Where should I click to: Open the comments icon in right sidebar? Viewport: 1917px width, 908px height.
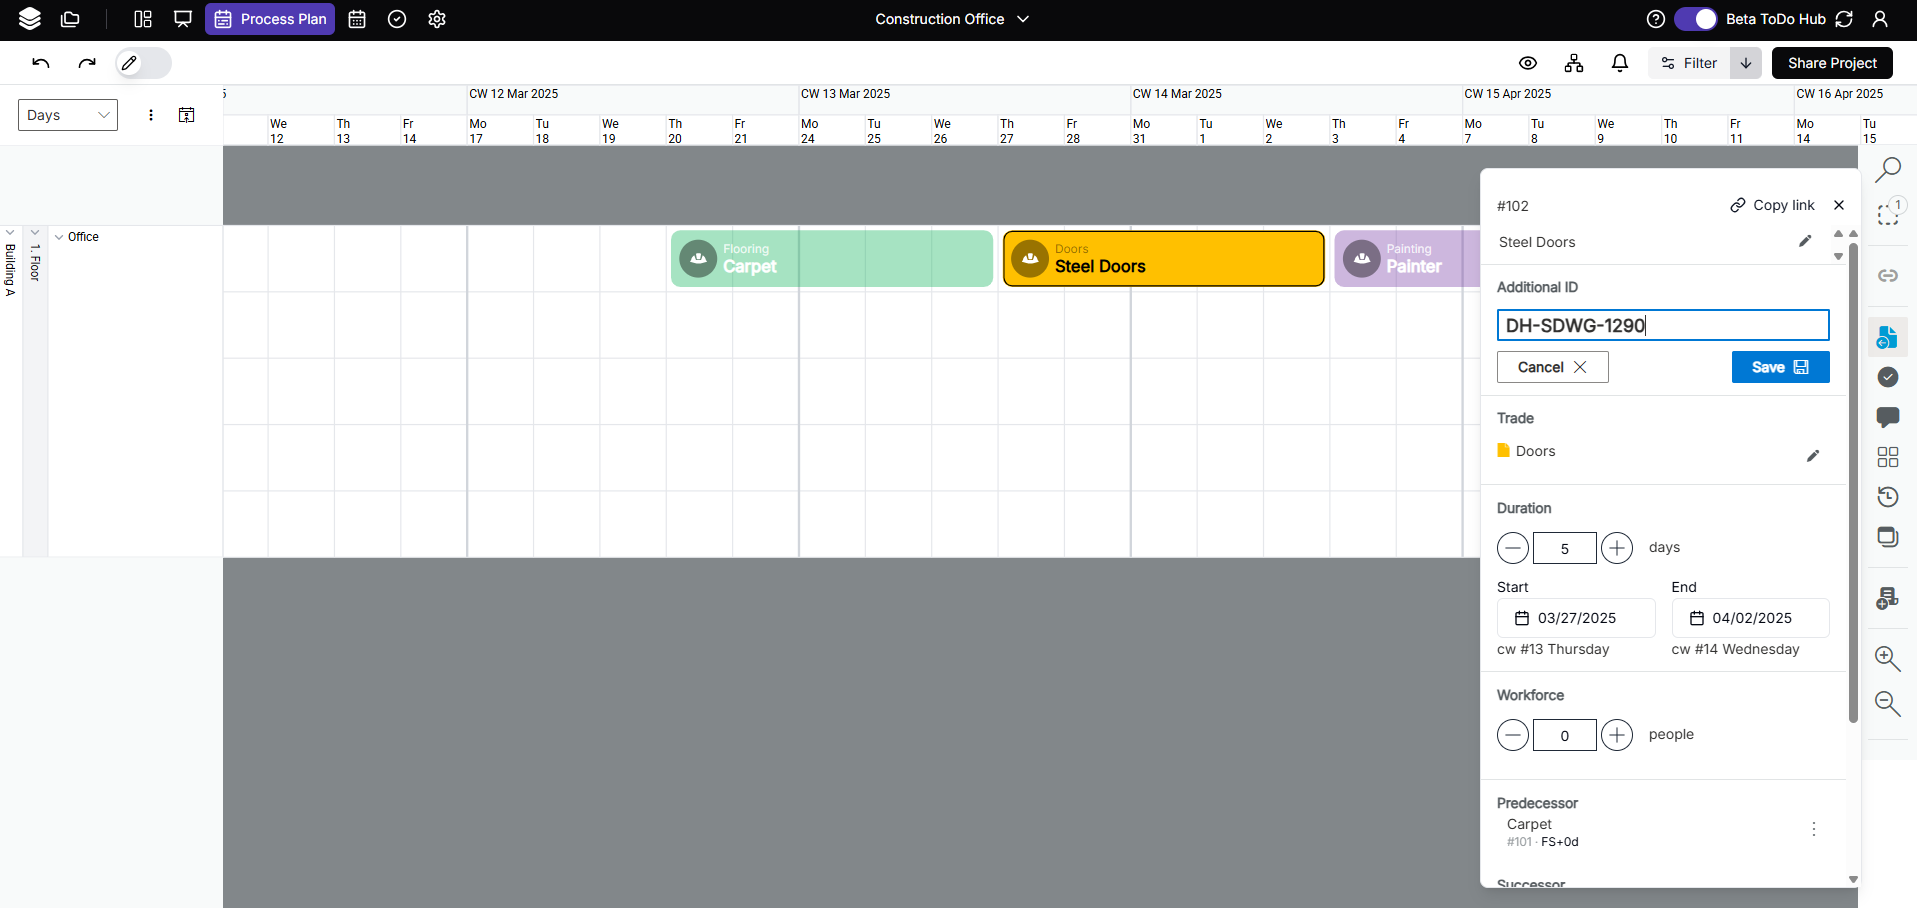click(1887, 417)
